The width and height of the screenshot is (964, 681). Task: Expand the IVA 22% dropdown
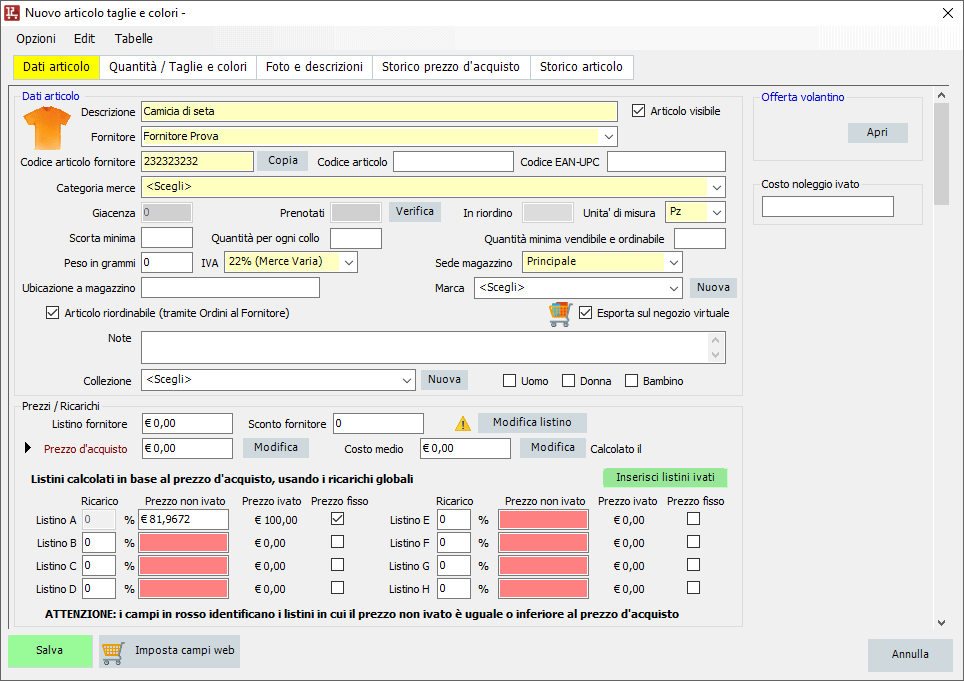coord(348,262)
